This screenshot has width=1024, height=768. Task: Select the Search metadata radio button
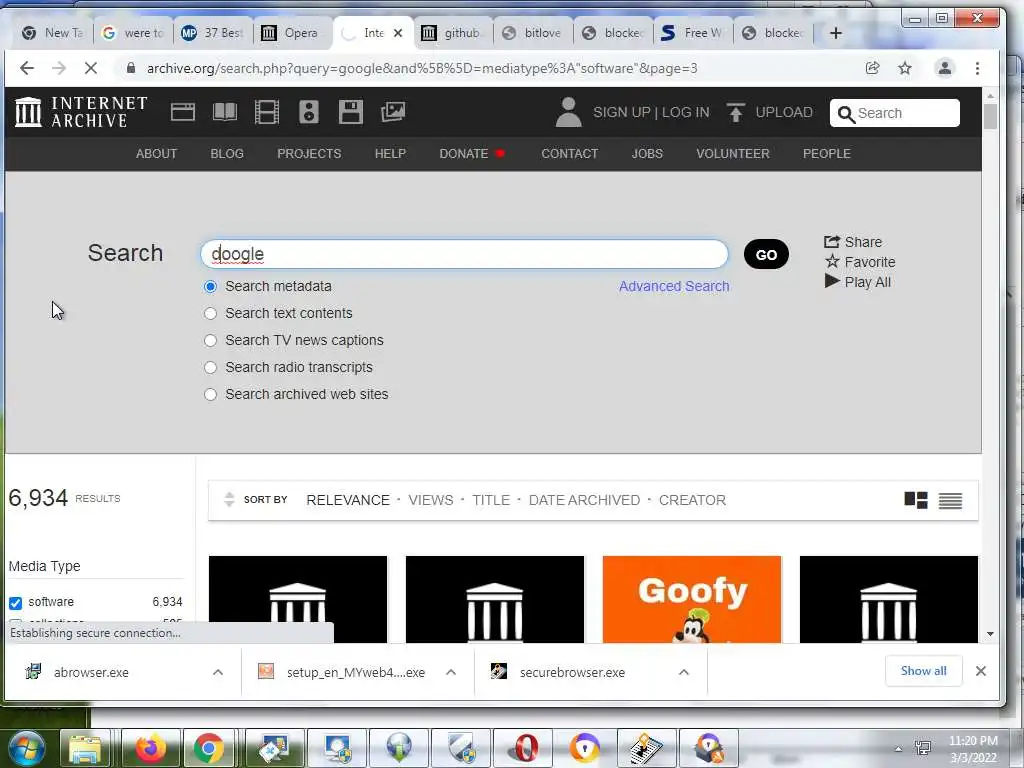(x=210, y=287)
